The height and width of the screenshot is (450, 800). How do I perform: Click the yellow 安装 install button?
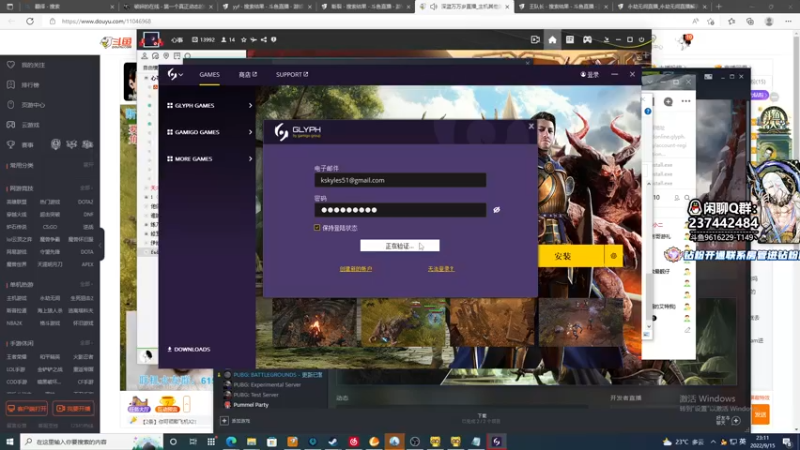click(570, 256)
